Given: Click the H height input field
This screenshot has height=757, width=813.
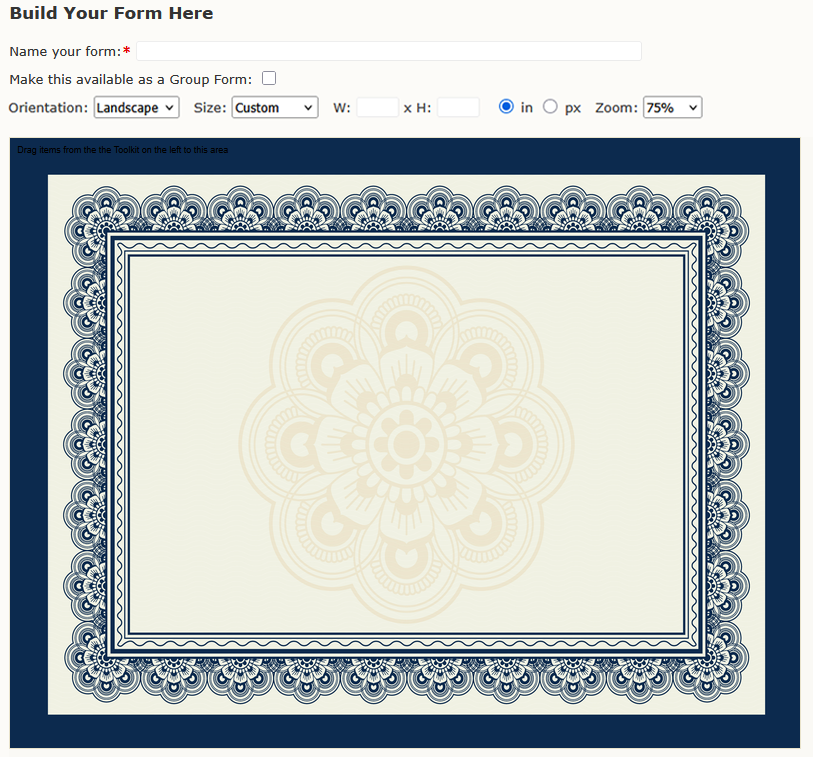Looking at the screenshot, I should pos(458,107).
